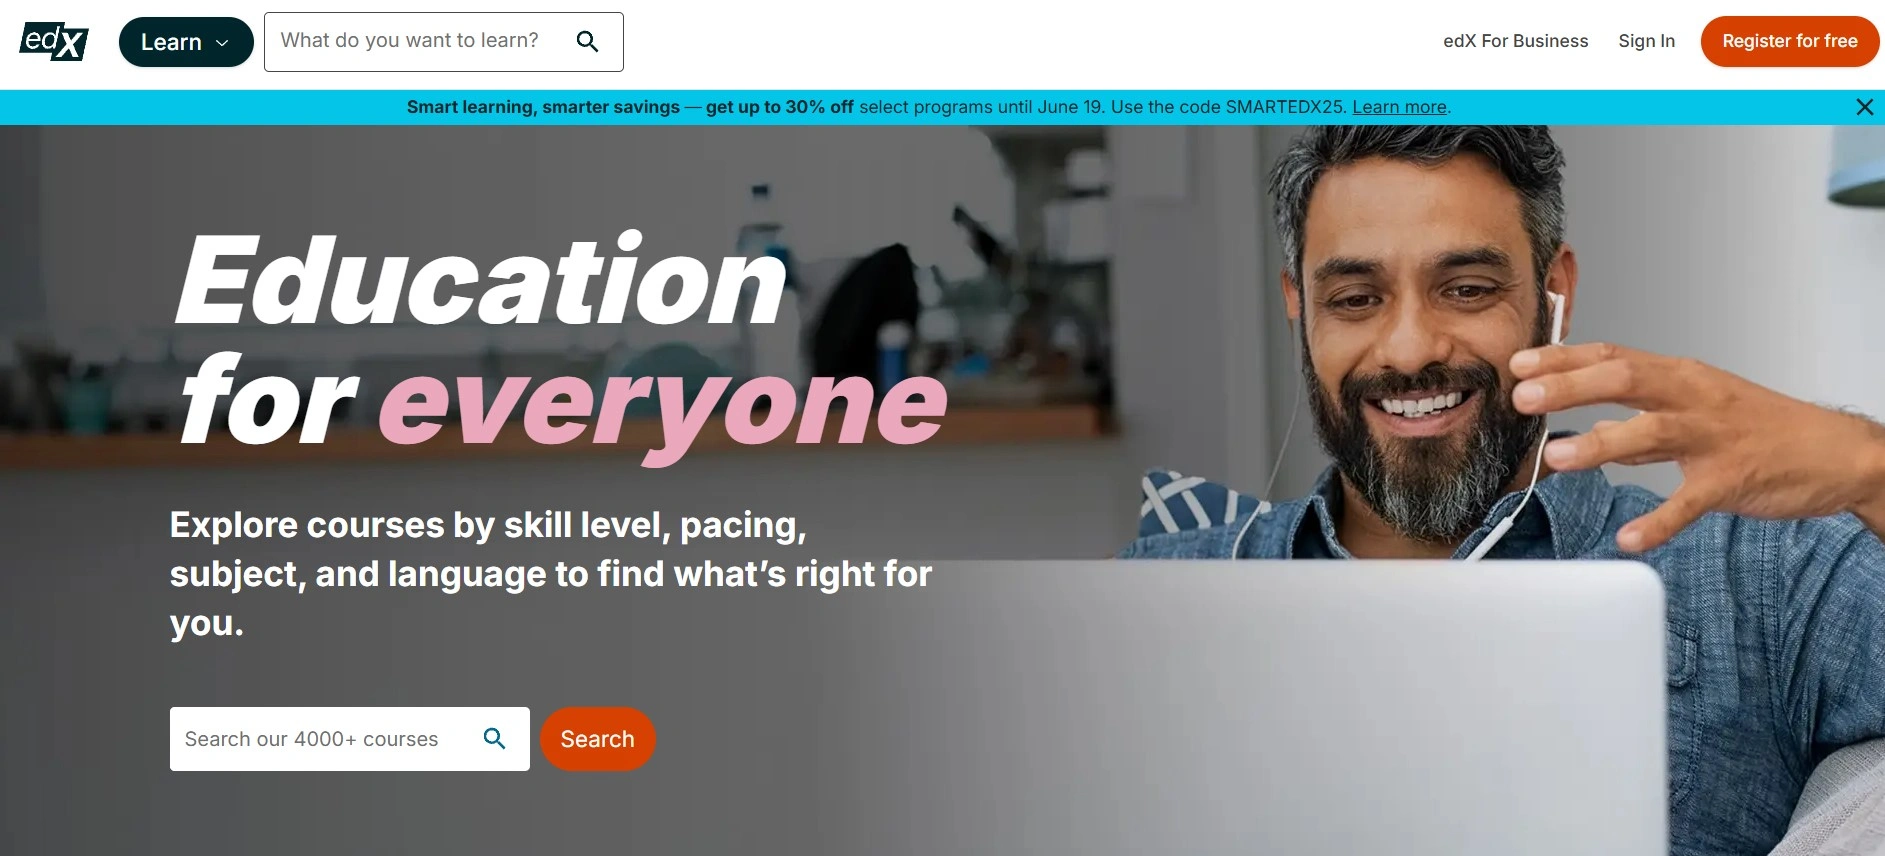Viewport: 1885px width, 856px height.
Task: Click the SMARTEDX25 promo code text
Action: 1285,107
